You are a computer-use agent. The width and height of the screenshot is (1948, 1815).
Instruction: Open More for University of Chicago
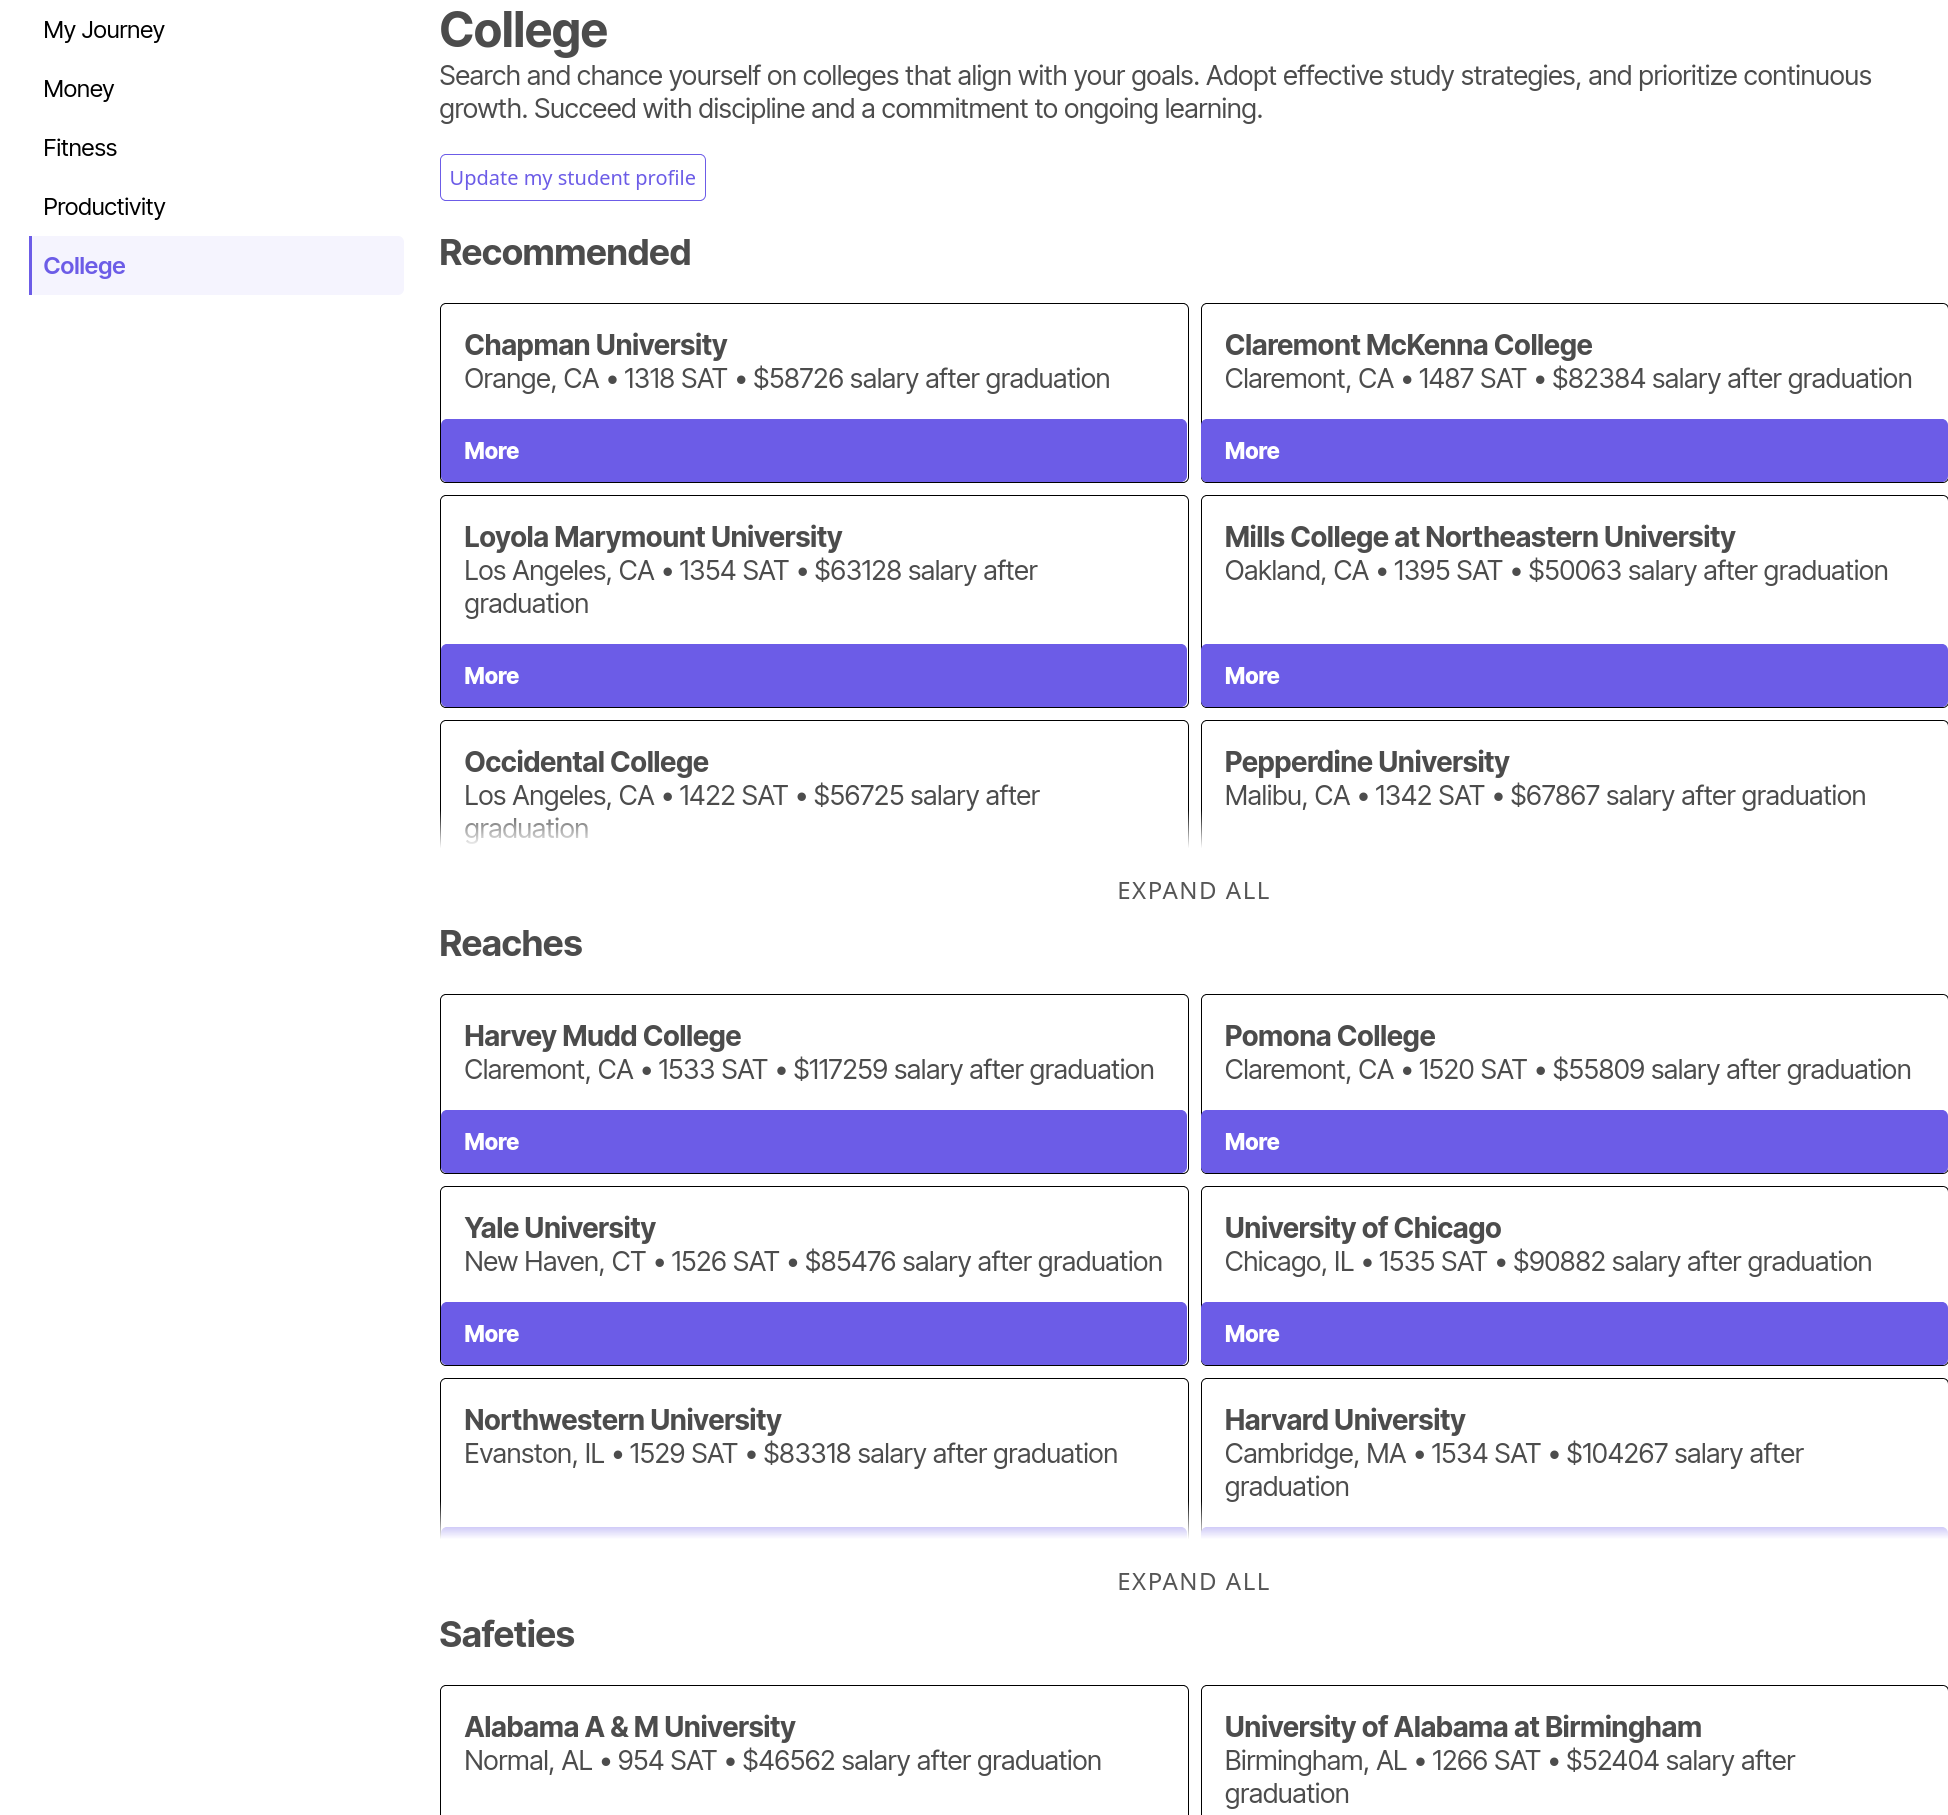click(1573, 1334)
